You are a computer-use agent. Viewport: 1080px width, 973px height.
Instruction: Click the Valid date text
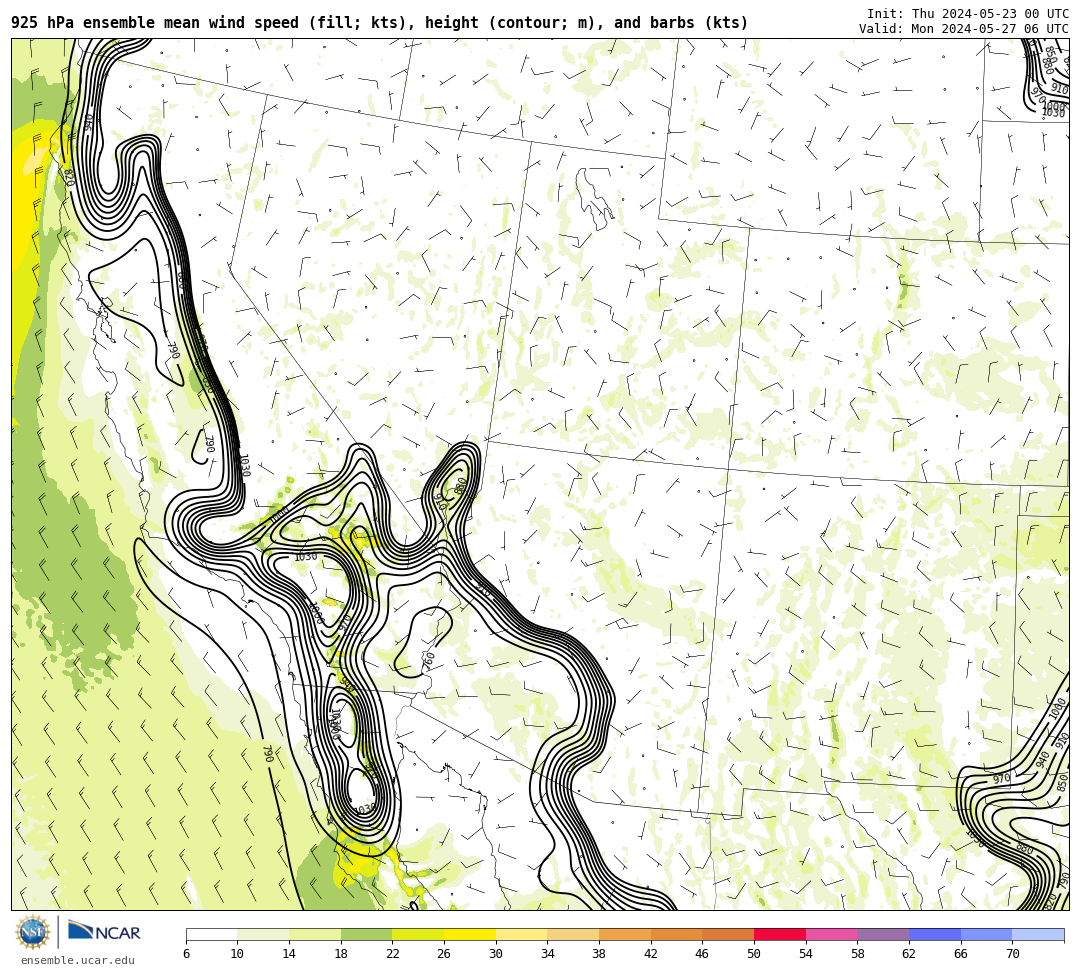pos(963,28)
